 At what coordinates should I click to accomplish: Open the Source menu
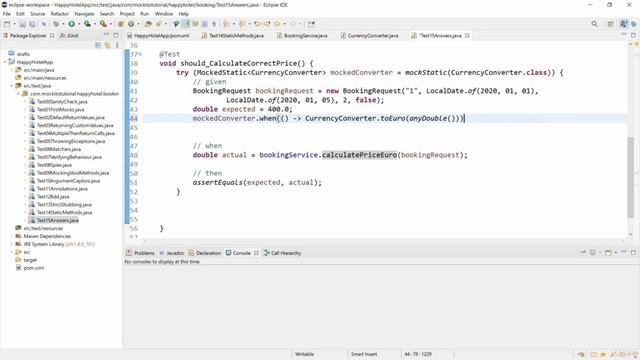[38, 13]
